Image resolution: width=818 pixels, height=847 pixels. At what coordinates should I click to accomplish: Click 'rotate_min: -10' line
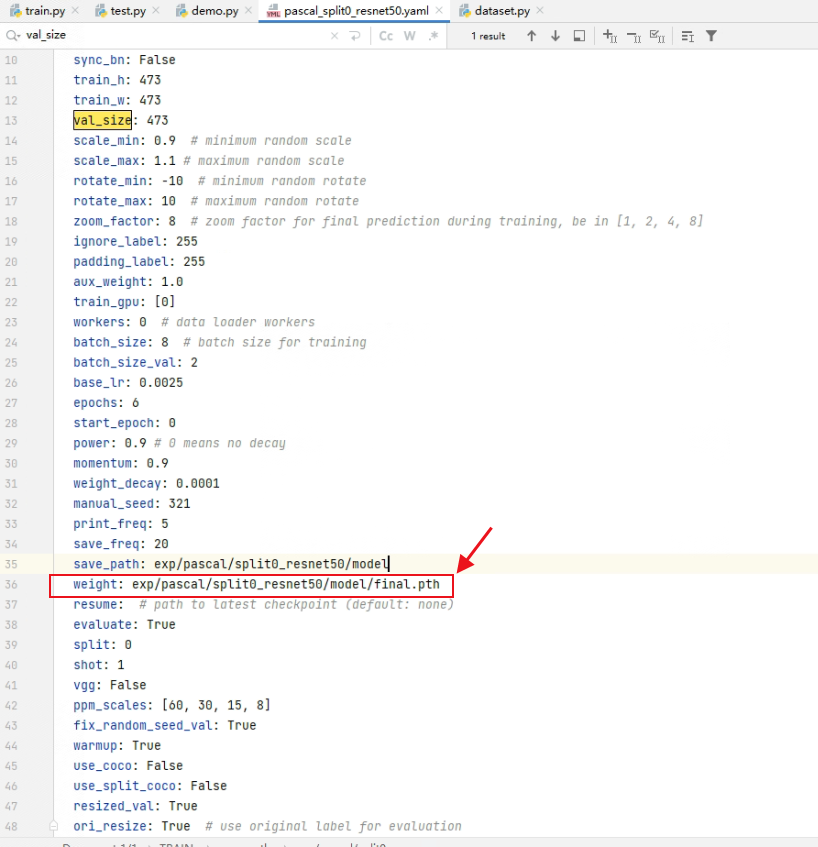coord(128,181)
